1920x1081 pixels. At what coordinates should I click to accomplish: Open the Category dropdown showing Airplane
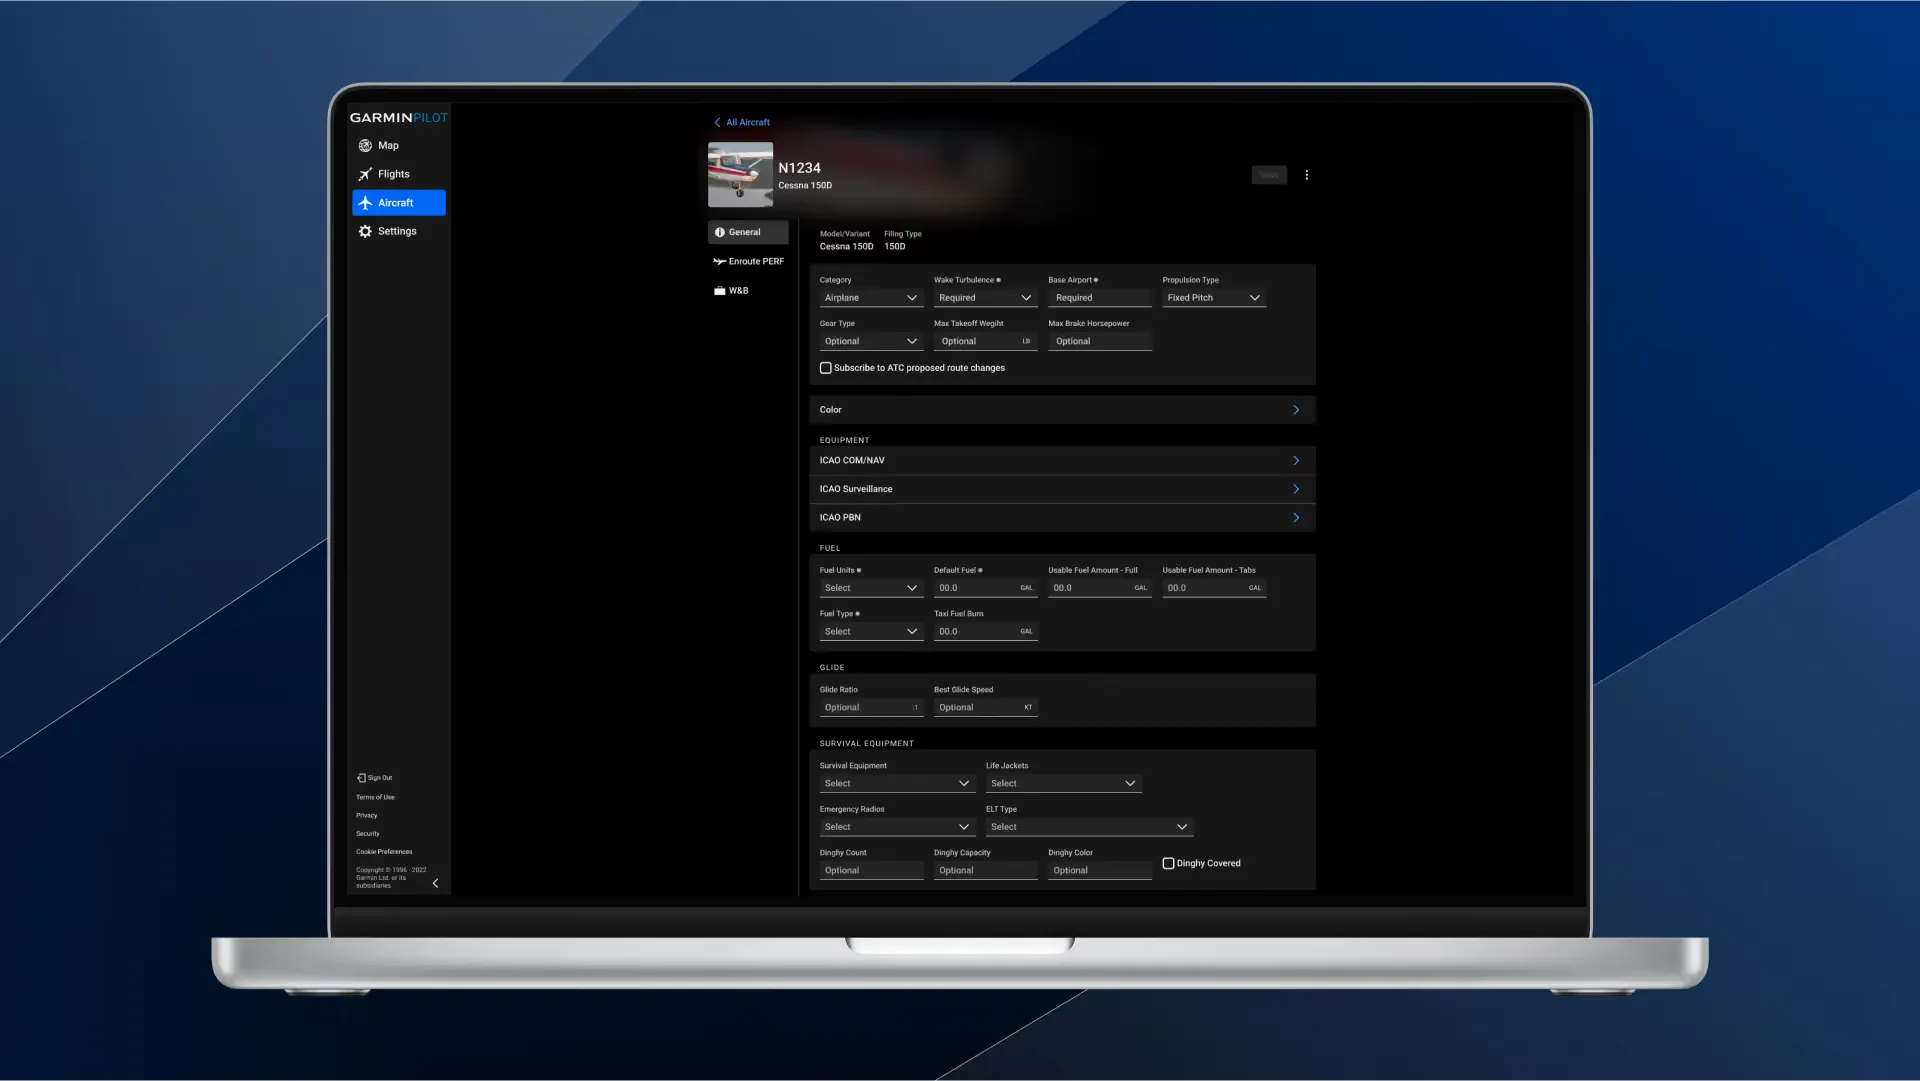(x=871, y=298)
